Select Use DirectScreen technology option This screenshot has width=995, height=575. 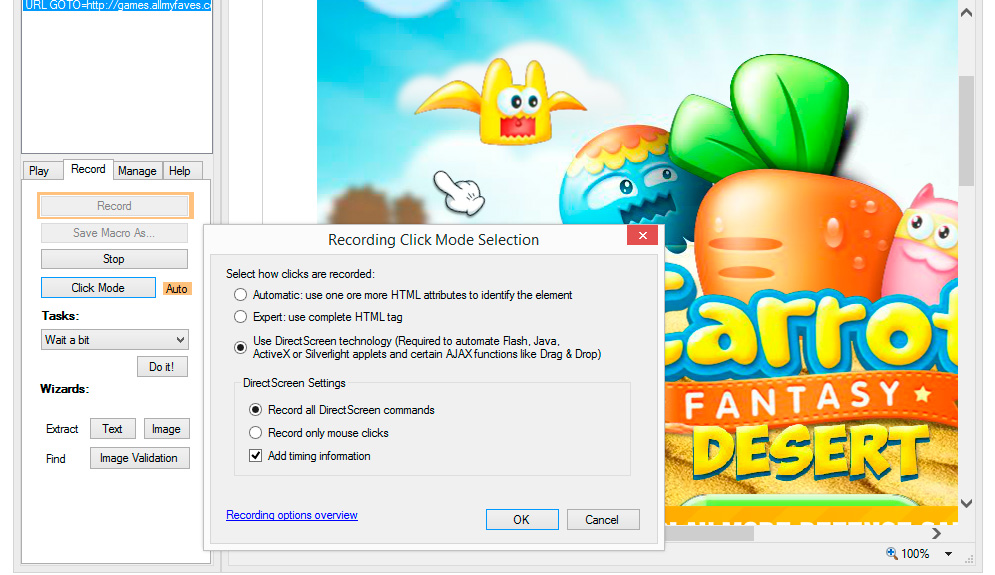pyautogui.click(x=241, y=347)
